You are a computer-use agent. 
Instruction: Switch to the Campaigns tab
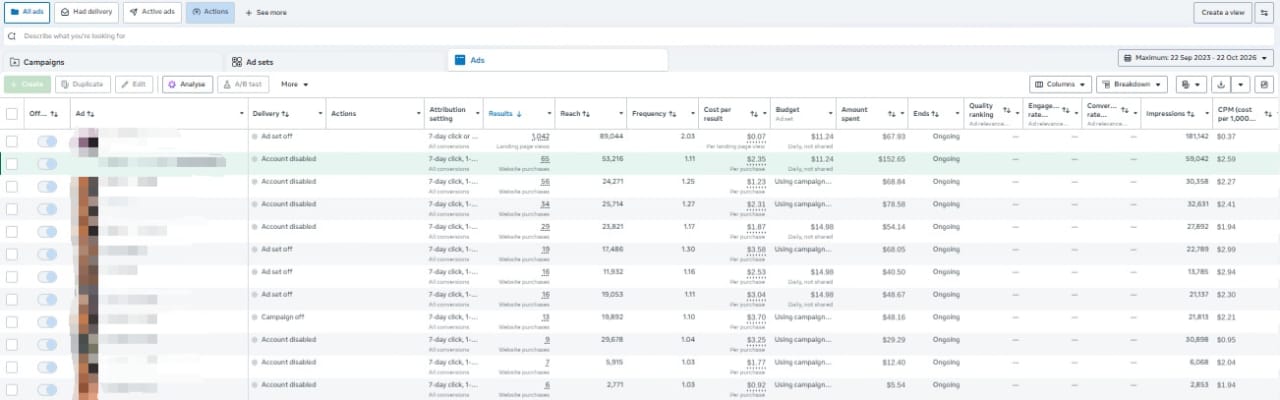pos(112,62)
